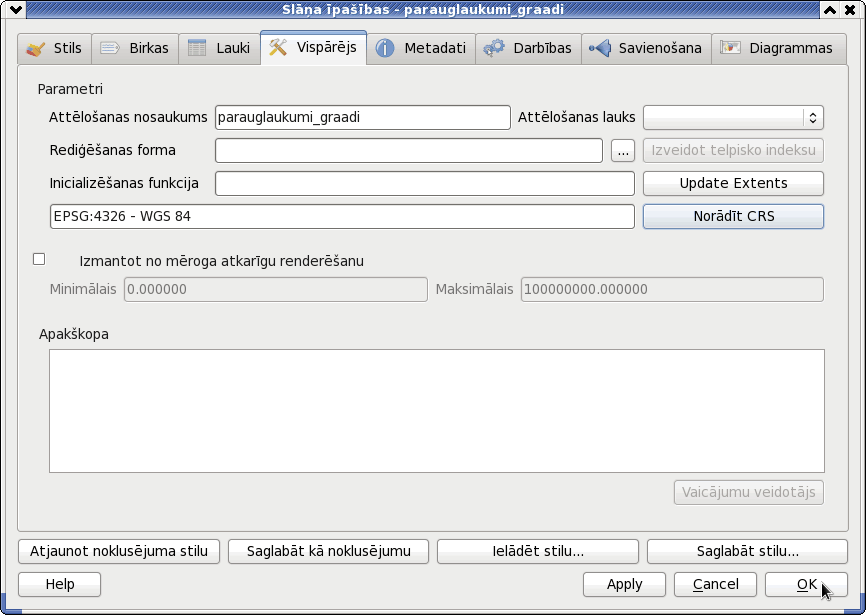Click the Ielādēt stilu... button
Image resolution: width=866 pixels, height=615 pixels.
(x=538, y=551)
